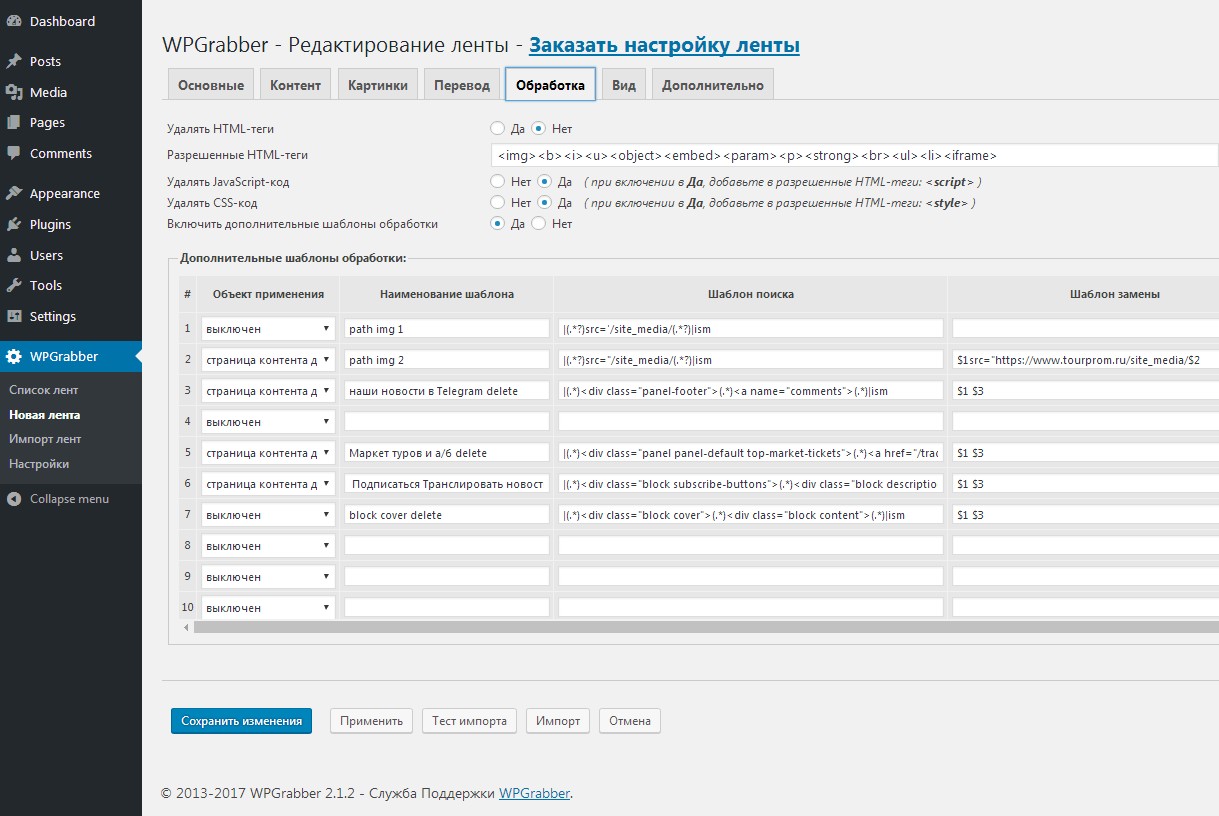Click the Tools wrench icon
The height and width of the screenshot is (816, 1219).
14,285
